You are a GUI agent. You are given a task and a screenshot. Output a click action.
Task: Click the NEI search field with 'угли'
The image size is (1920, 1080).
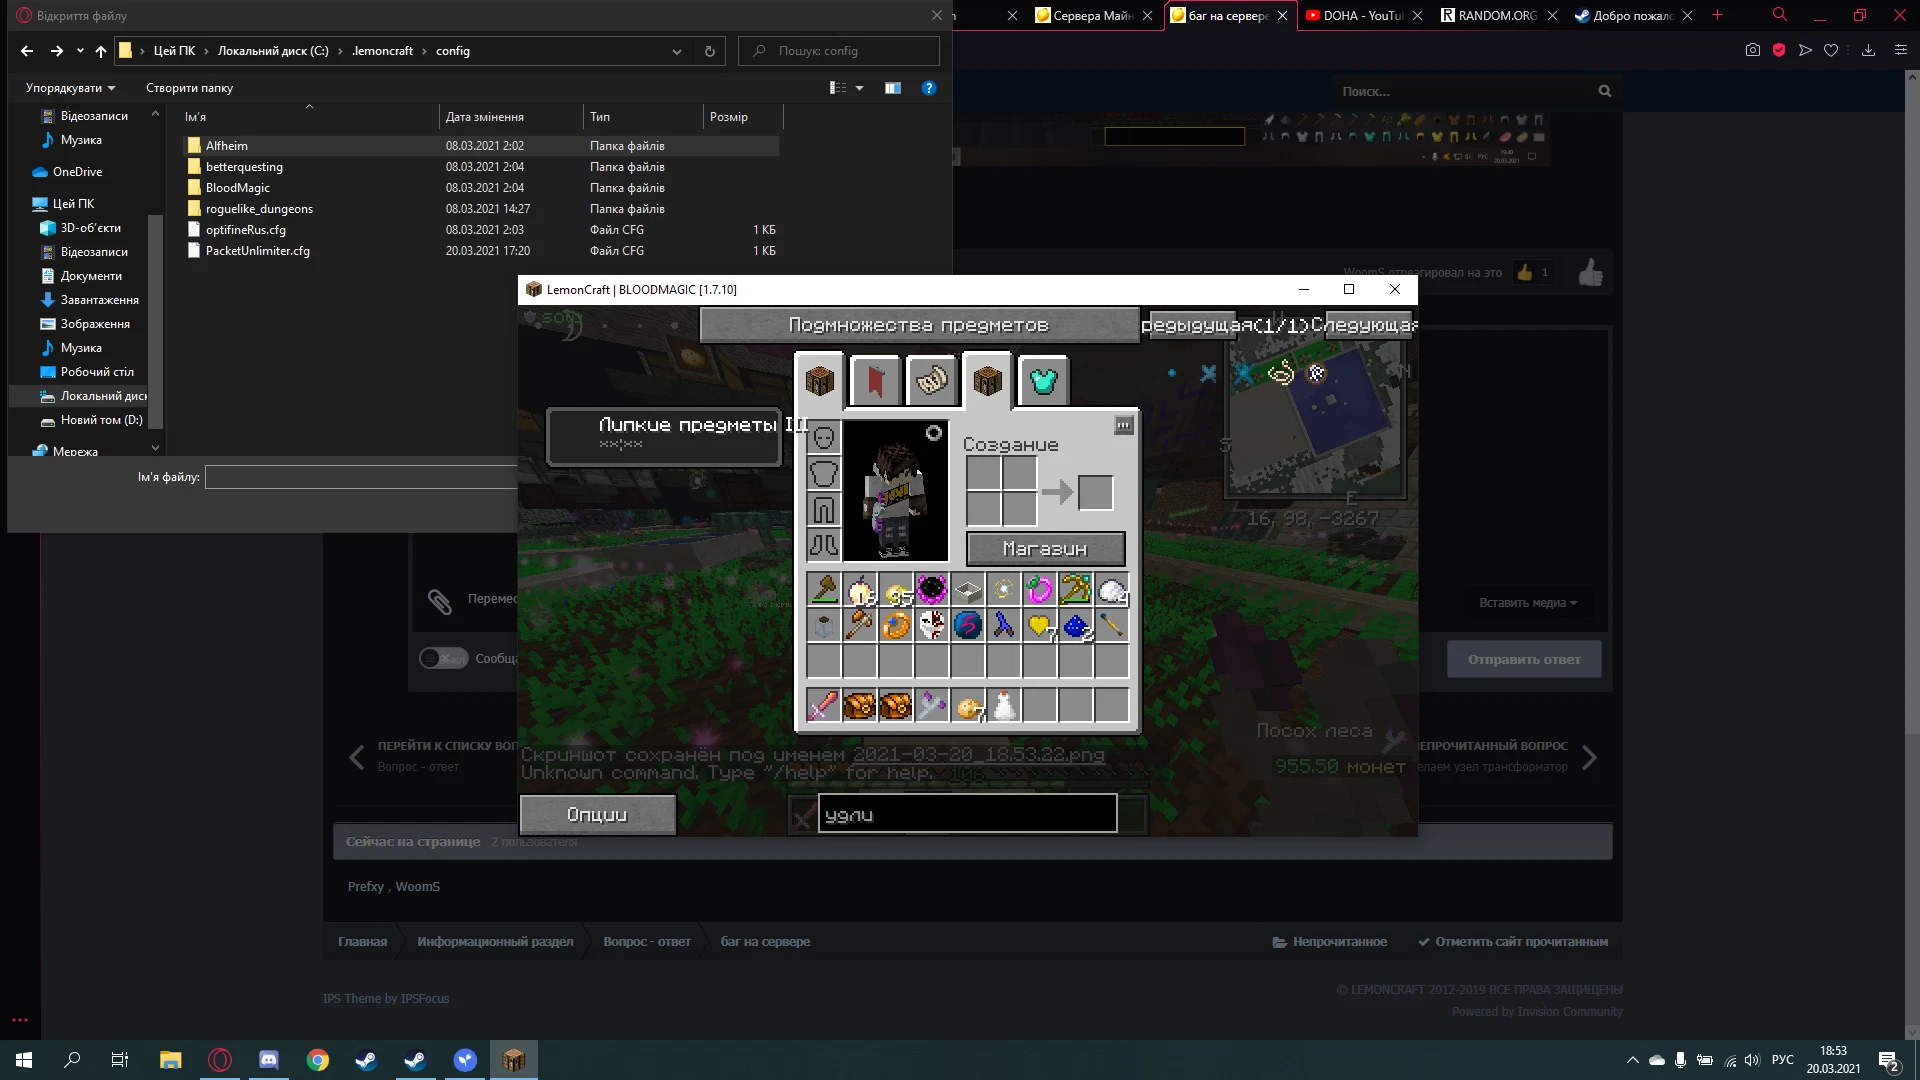tap(967, 814)
